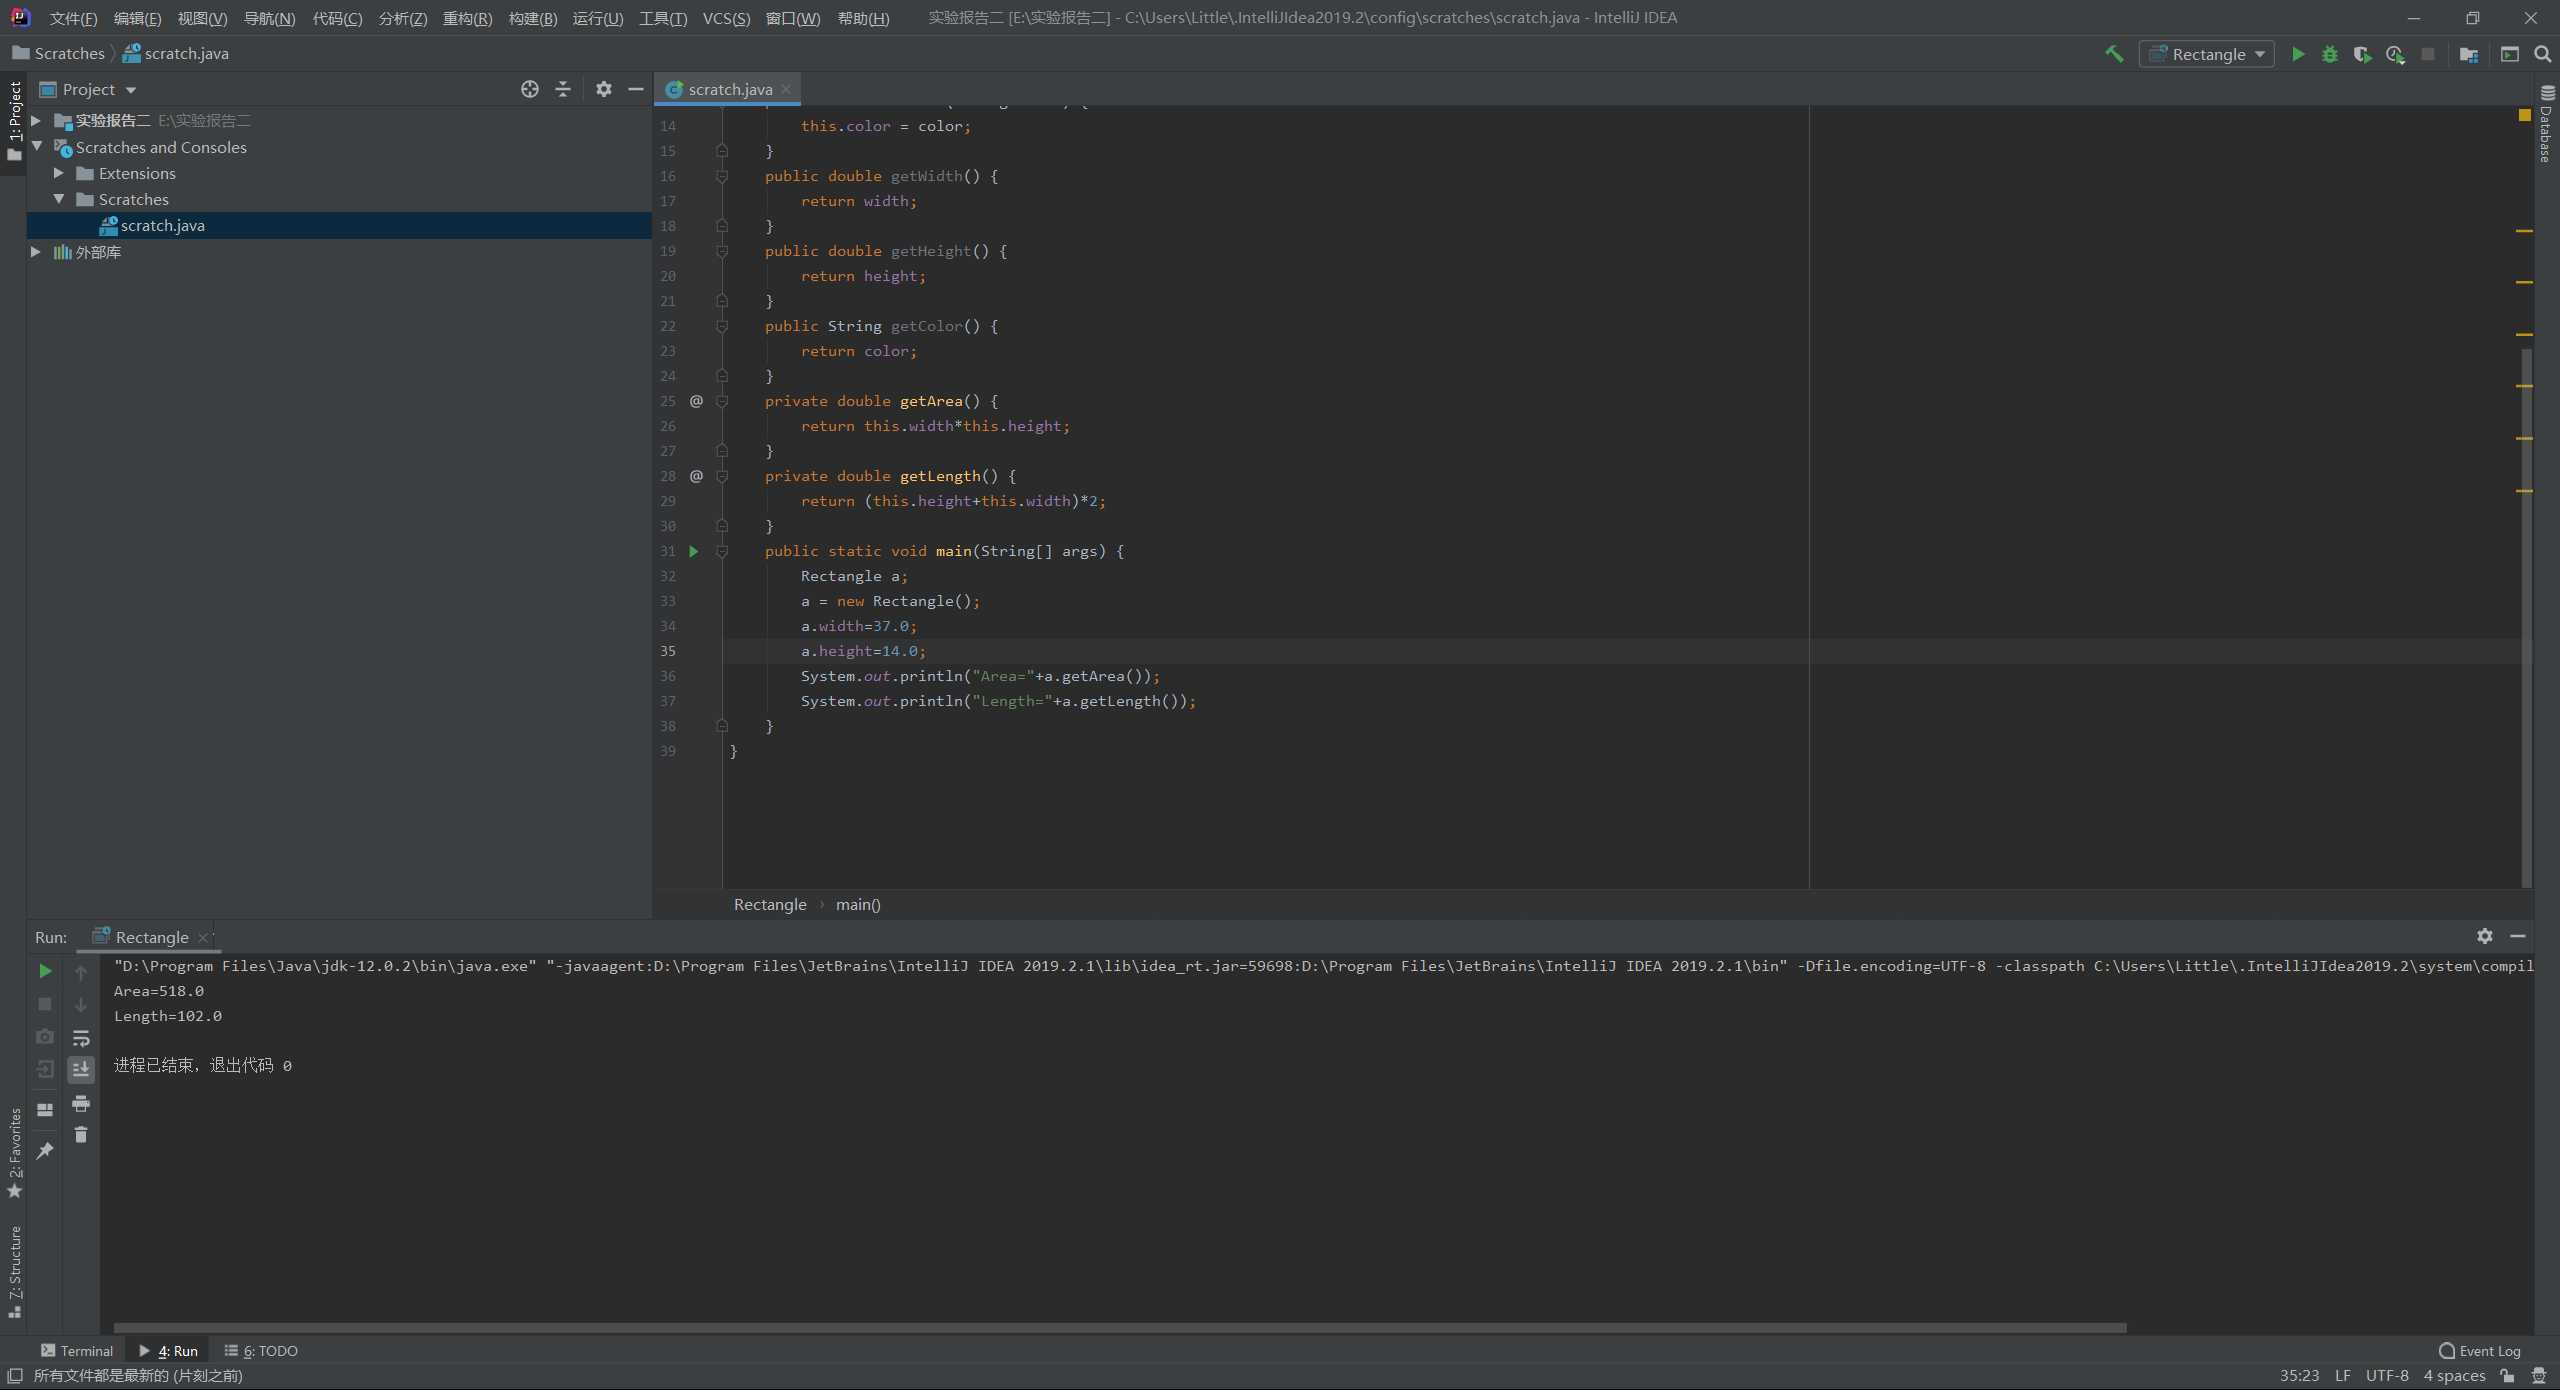The image size is (2560, 1390).
Task: Click the 4 spaces indent widget
Action: pos(2454,1376)
